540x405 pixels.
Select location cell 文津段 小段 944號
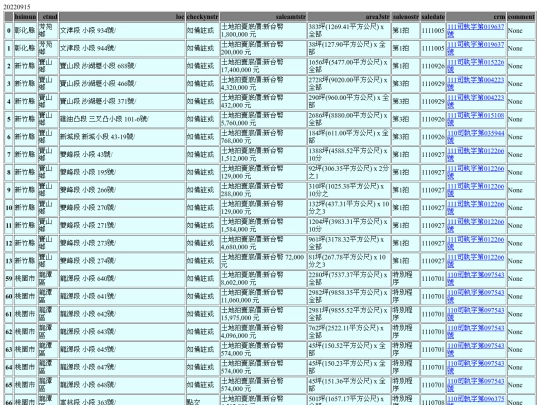(122, 48)
